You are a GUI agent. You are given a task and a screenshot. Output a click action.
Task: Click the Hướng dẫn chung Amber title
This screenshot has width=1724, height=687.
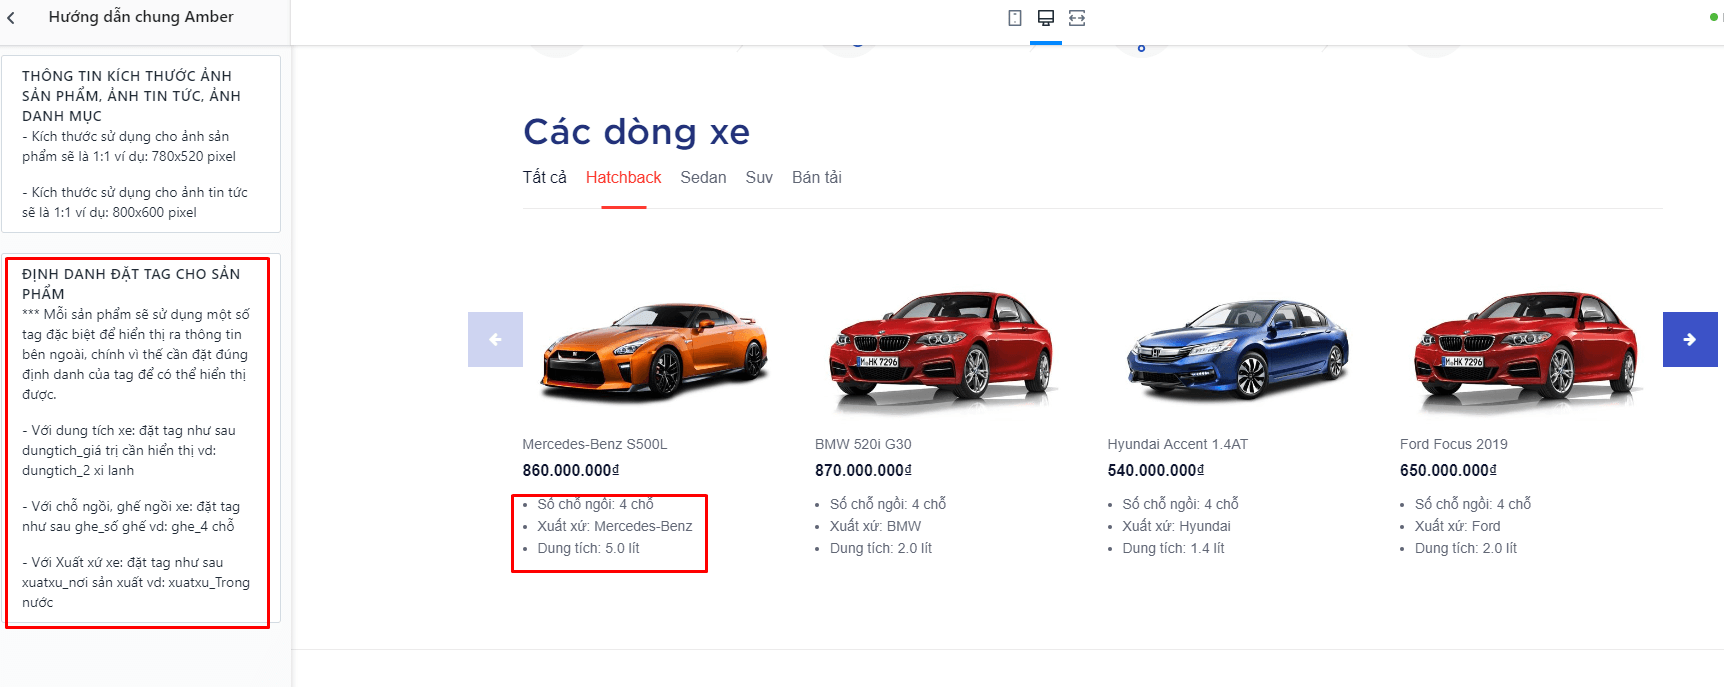tap(141, 17)
